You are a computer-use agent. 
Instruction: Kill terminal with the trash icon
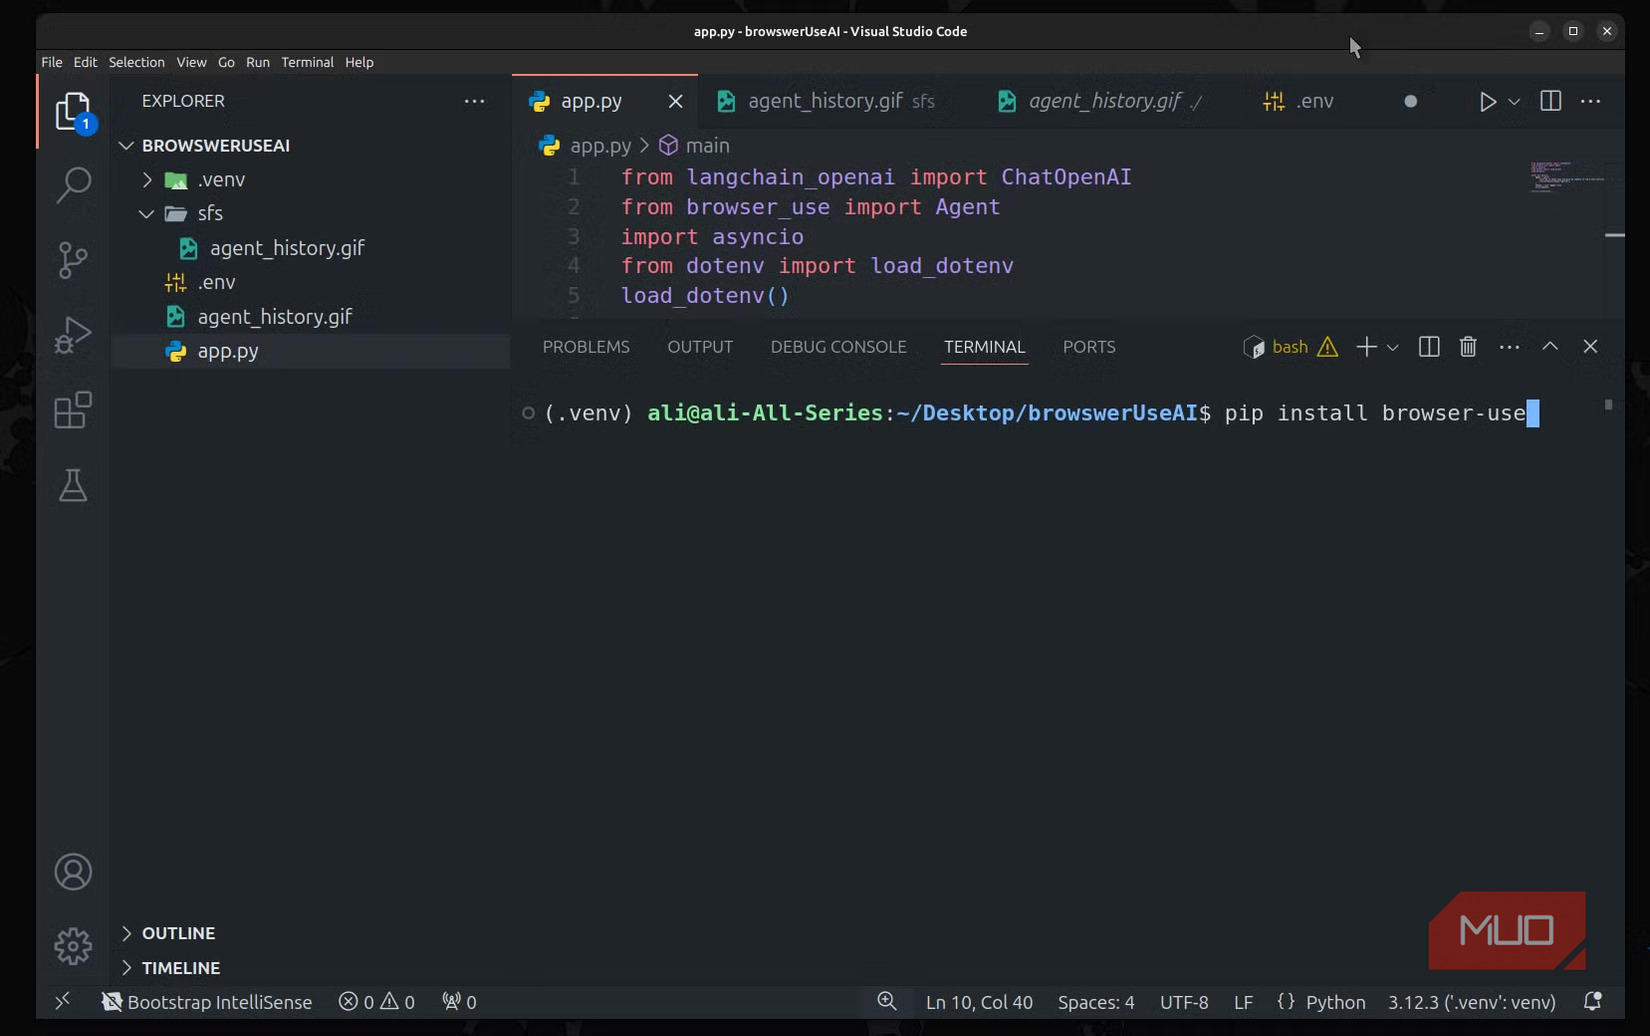click(x=1468, y=347)
